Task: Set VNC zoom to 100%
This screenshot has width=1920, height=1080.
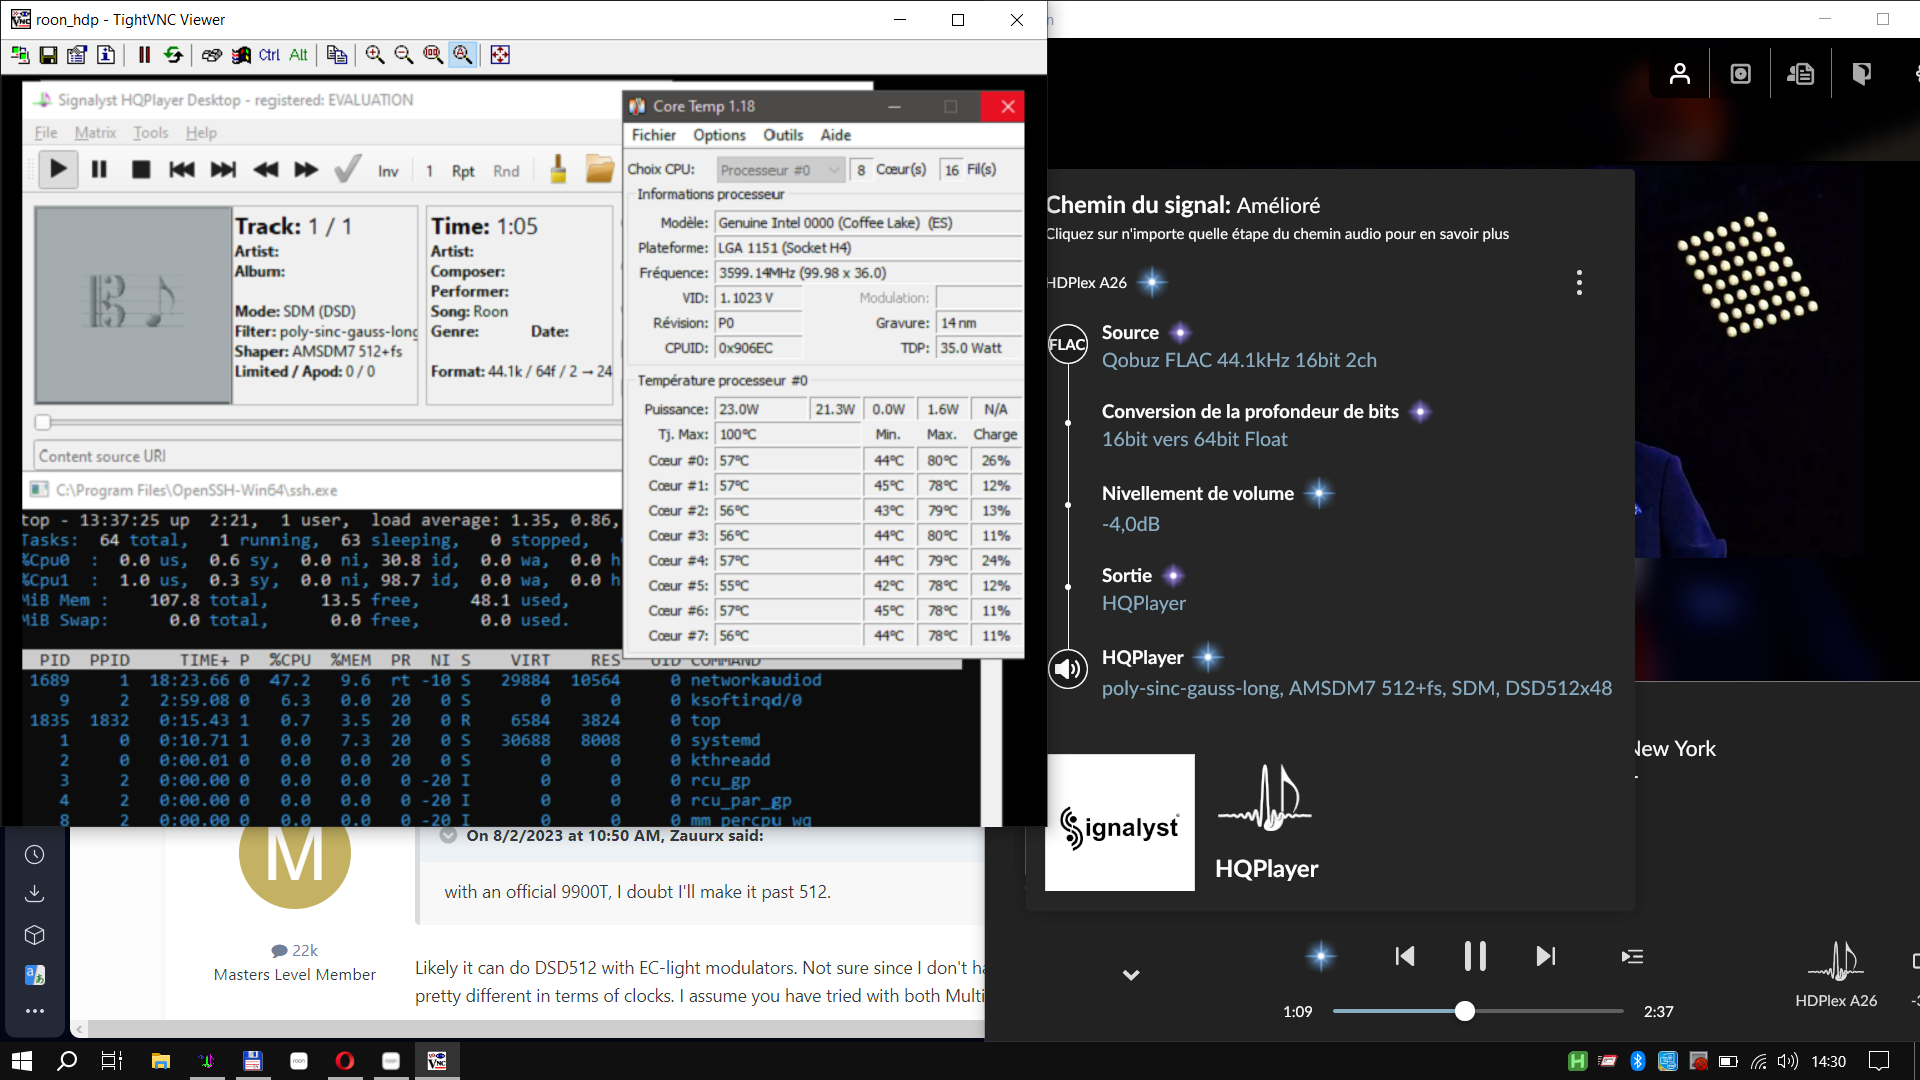Action: click(433, 55)
